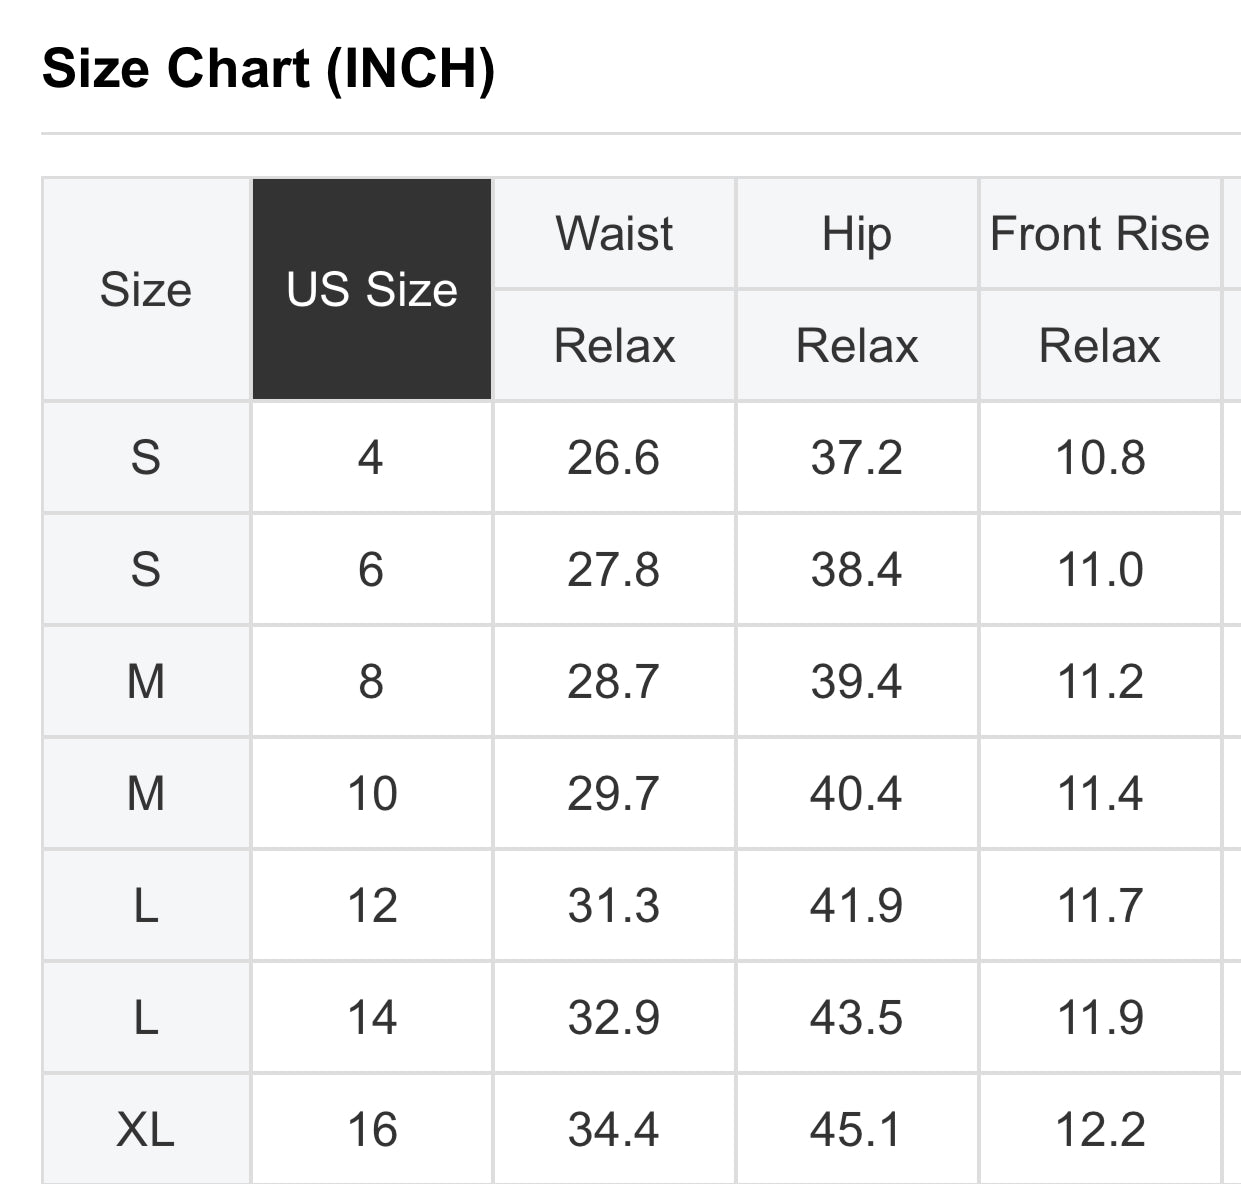1241x1184 pixels.
Task: Select the Hip column header
Action: 856,234
